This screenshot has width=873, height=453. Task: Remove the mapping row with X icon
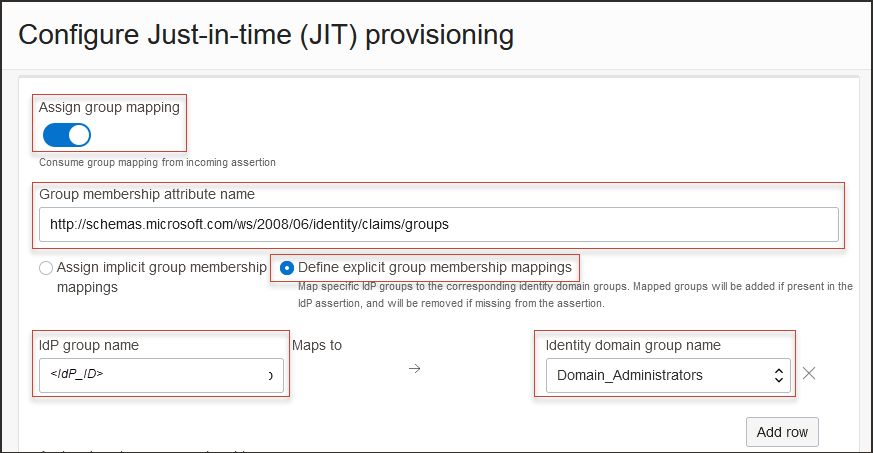click(810, 374)
